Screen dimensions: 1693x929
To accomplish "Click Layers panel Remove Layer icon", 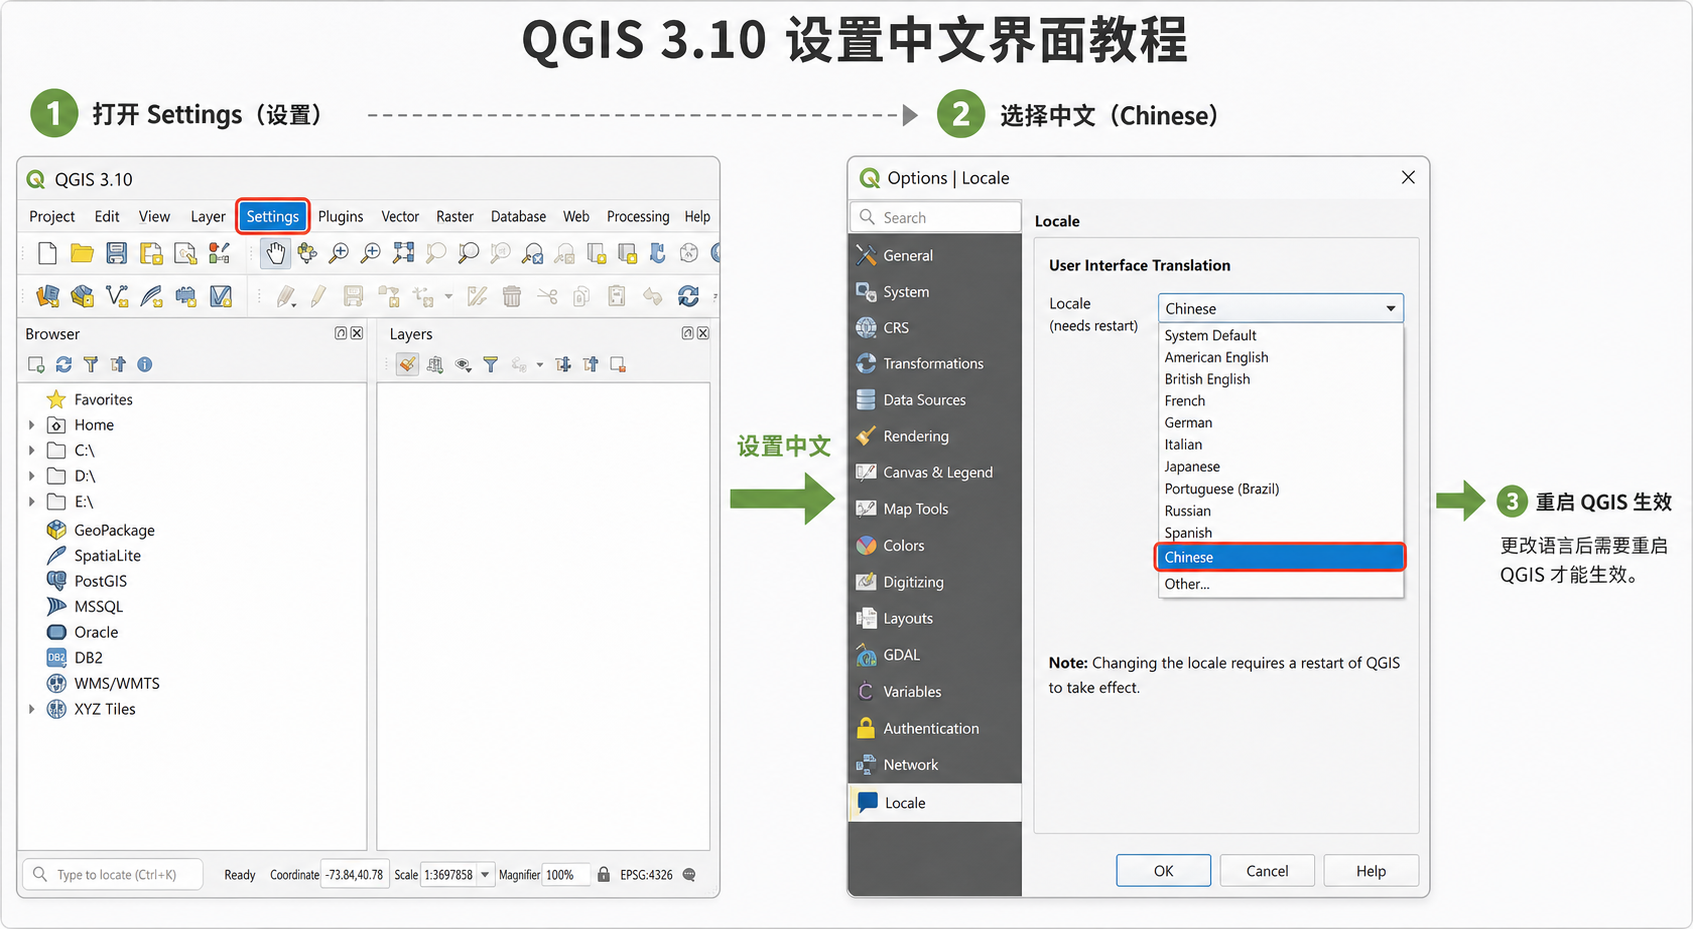I will tap(618, 365).
